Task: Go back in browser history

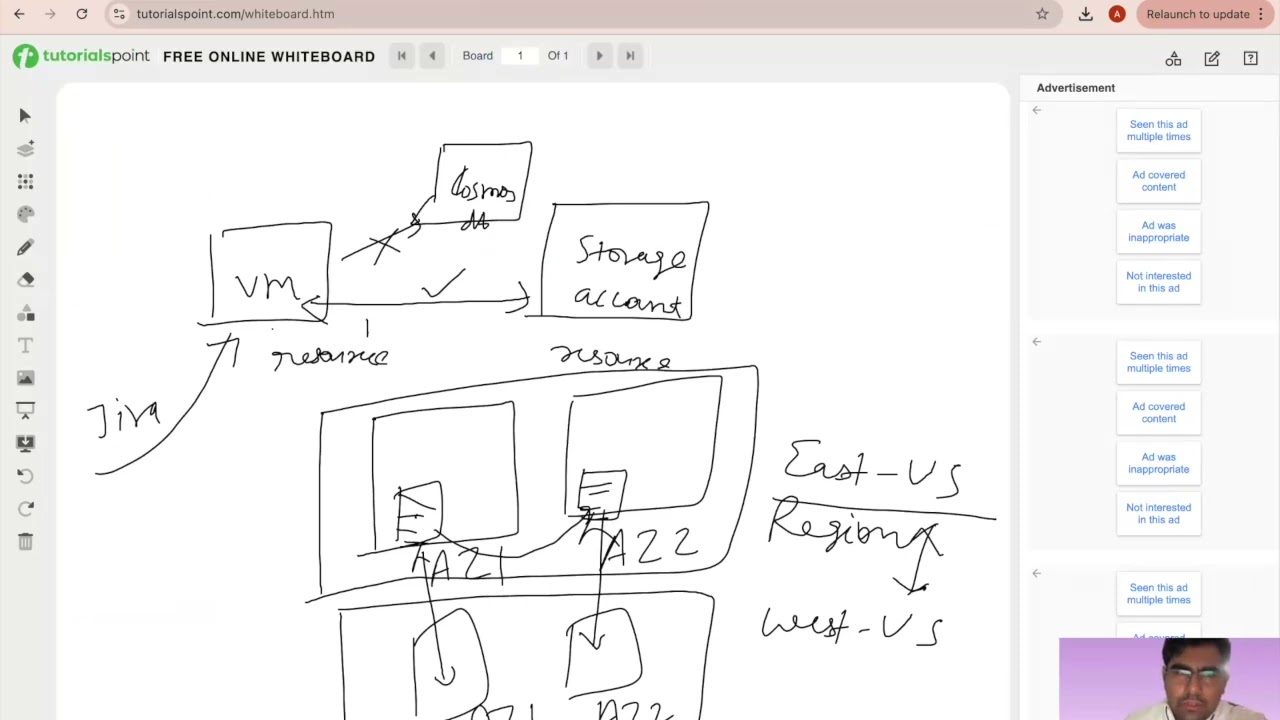Action: tap(19, 14)
